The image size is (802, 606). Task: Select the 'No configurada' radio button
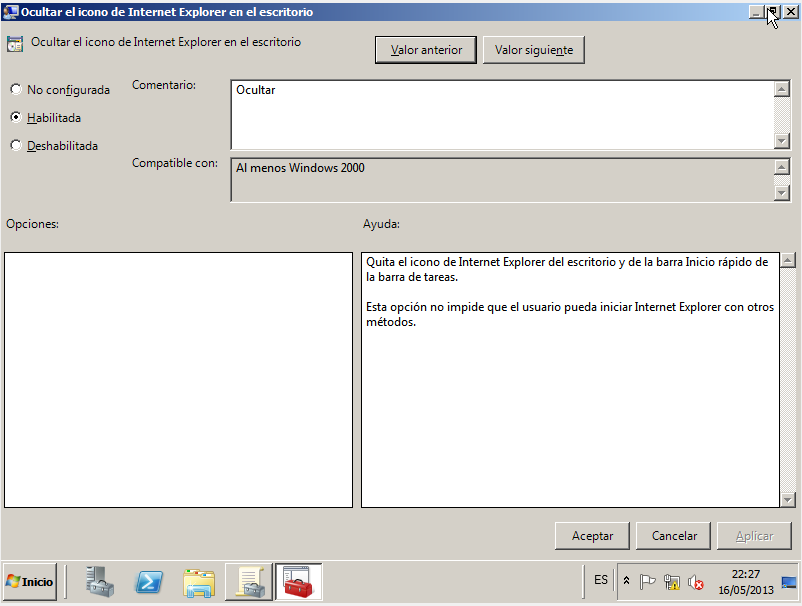pos(16,90)
